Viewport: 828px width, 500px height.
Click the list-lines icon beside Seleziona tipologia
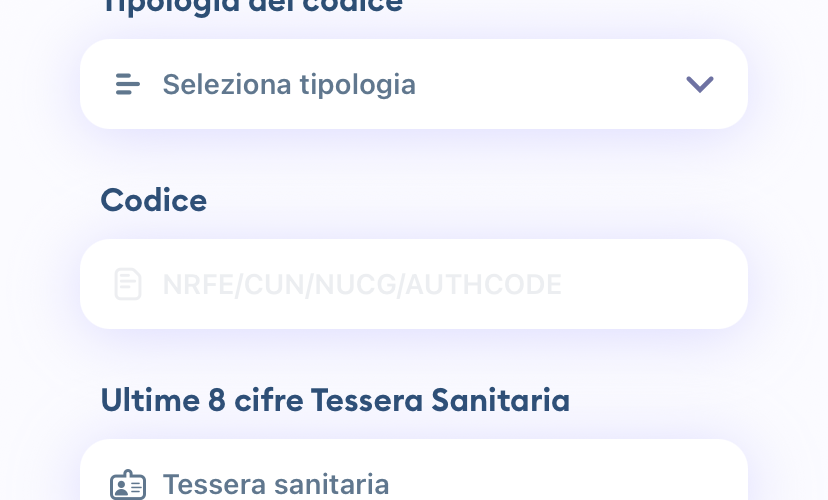pyautogui.click(x=128, y=84)
